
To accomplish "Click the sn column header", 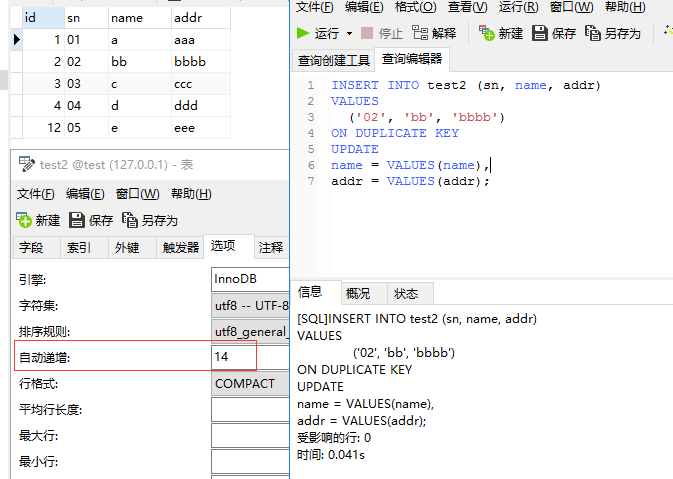I will pyautogui.click(x=86, y=18).
